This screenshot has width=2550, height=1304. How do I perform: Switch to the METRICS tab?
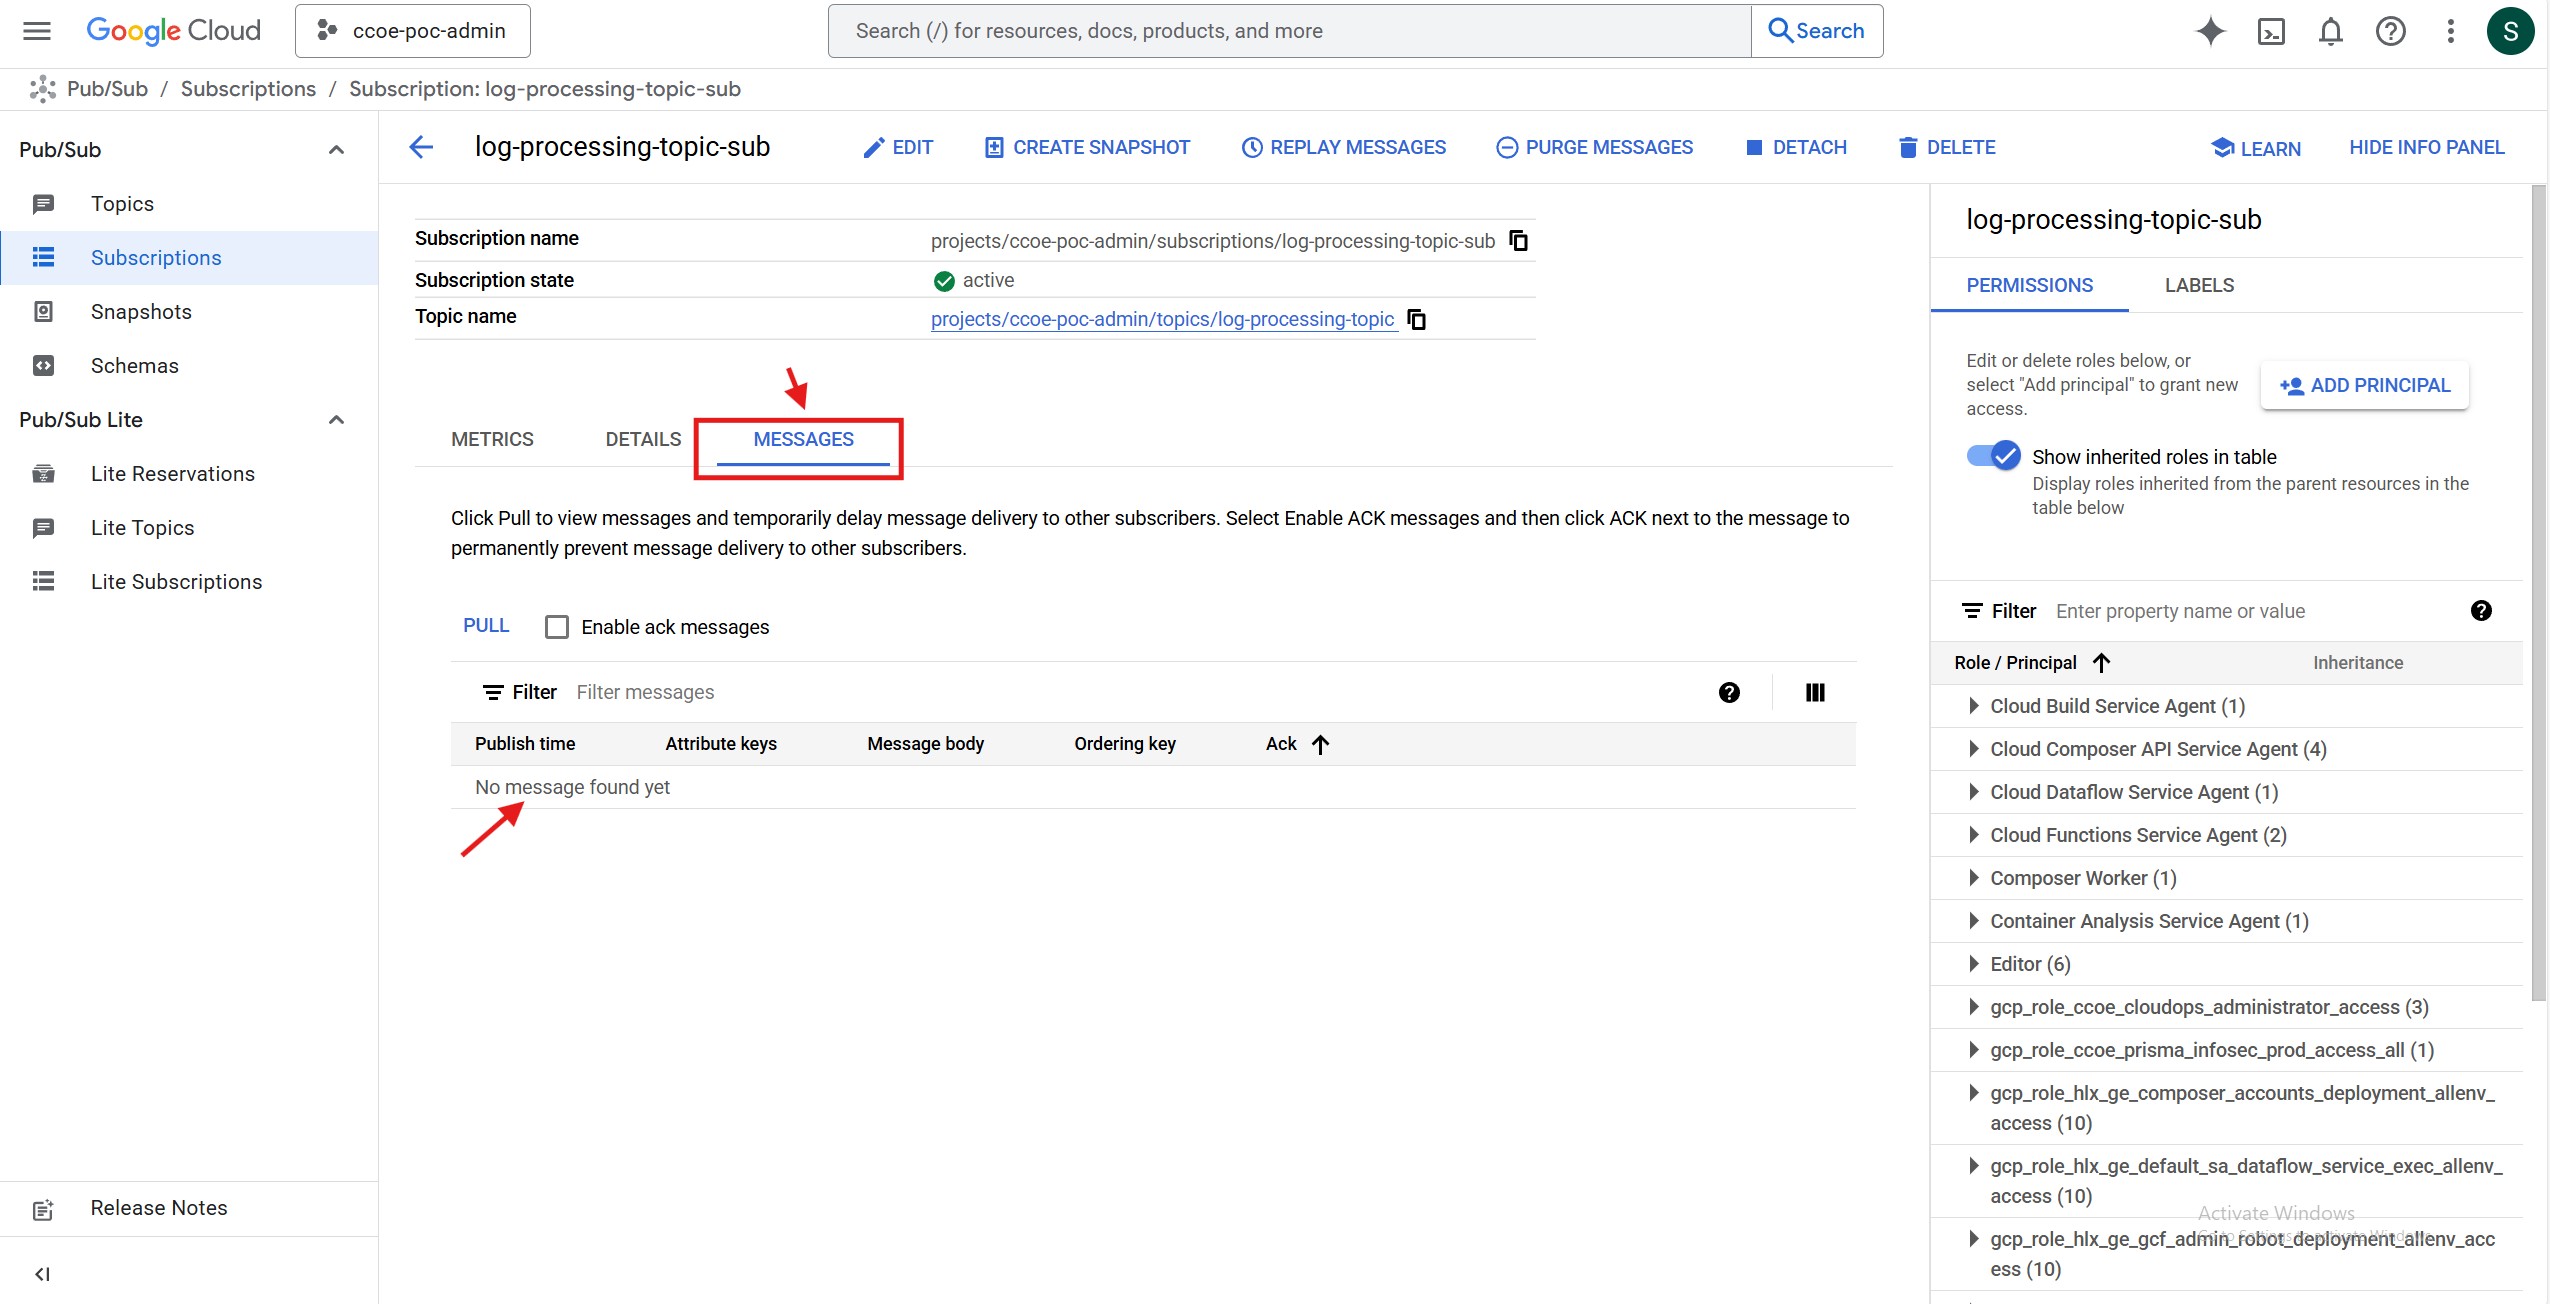492,439
